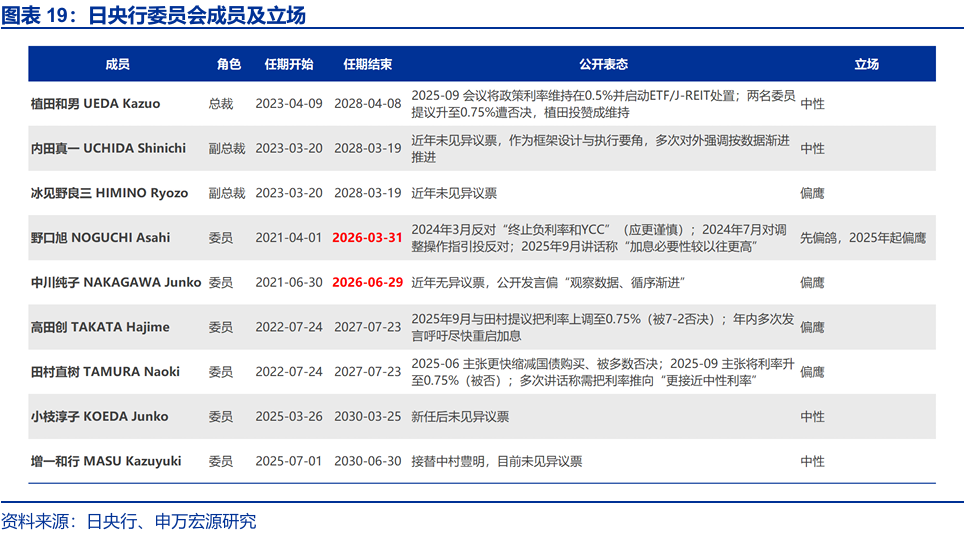Viewport: 964px width, 535px height.
Task: Click the 立场 column header
Action: coord(866,64)
